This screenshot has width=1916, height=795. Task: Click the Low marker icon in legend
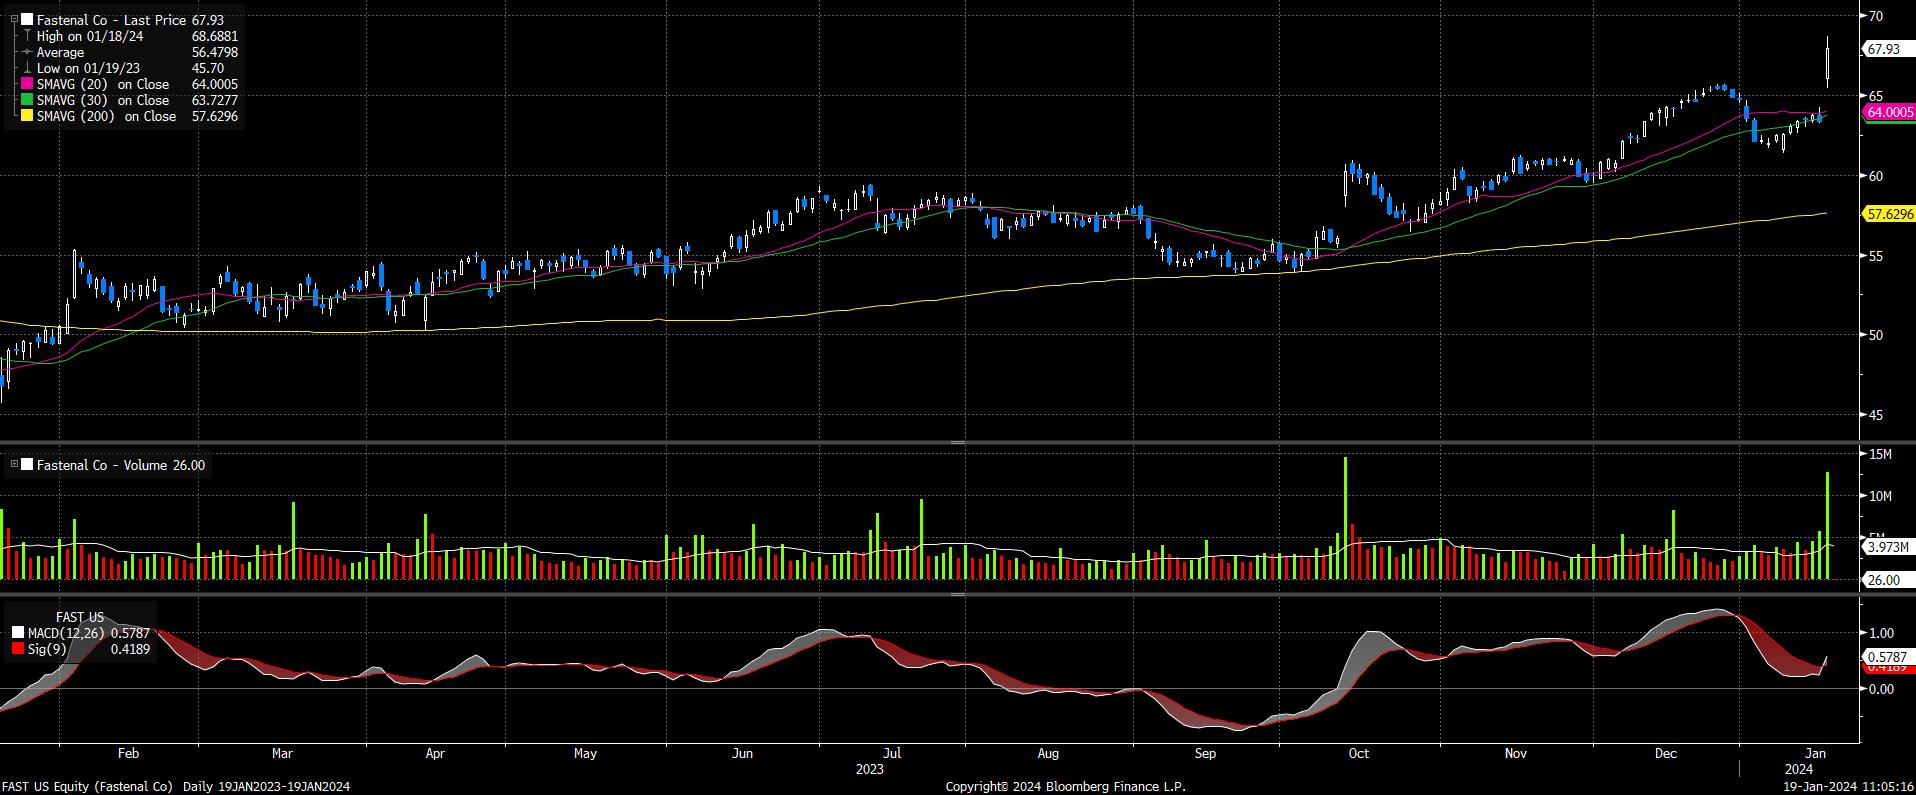27,68
